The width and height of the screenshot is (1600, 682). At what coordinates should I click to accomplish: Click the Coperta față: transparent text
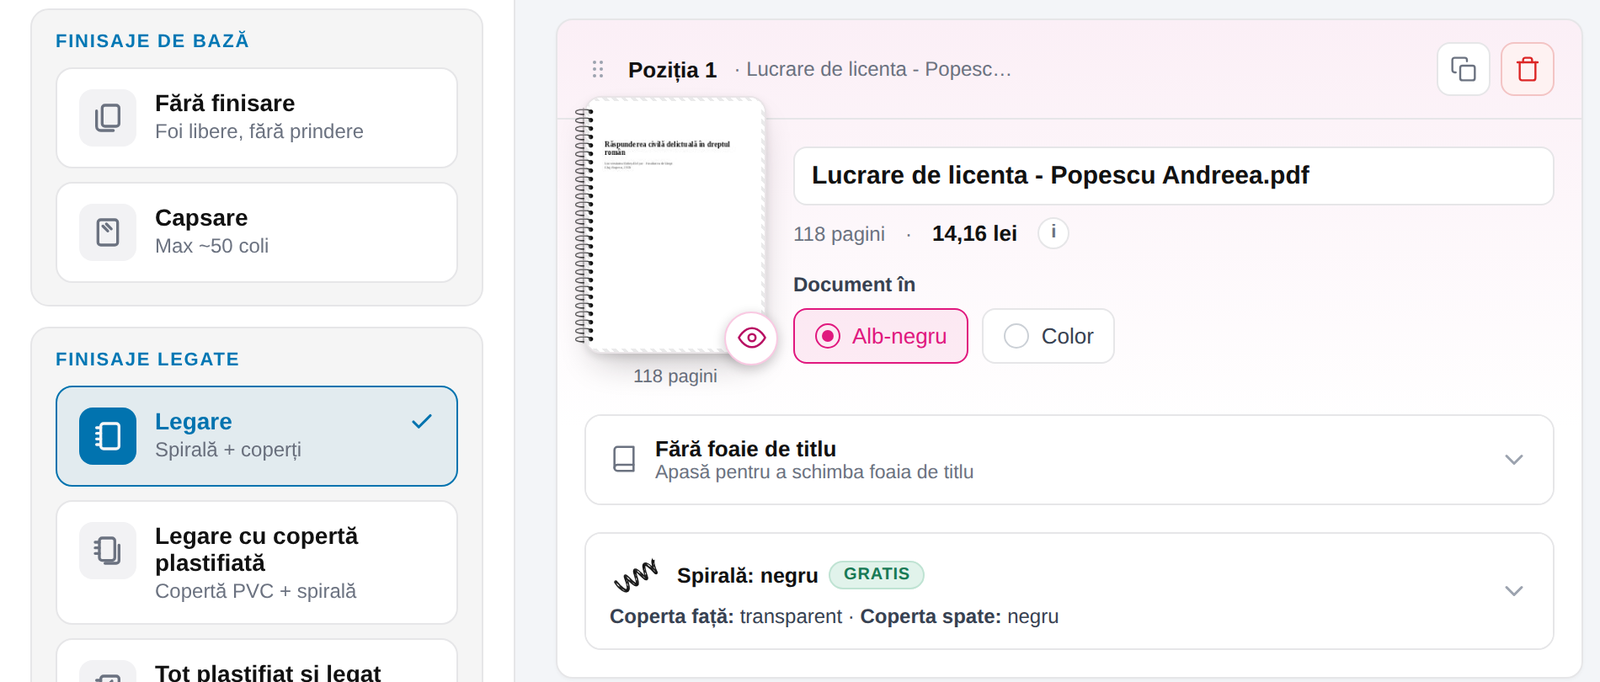point(726,617)
